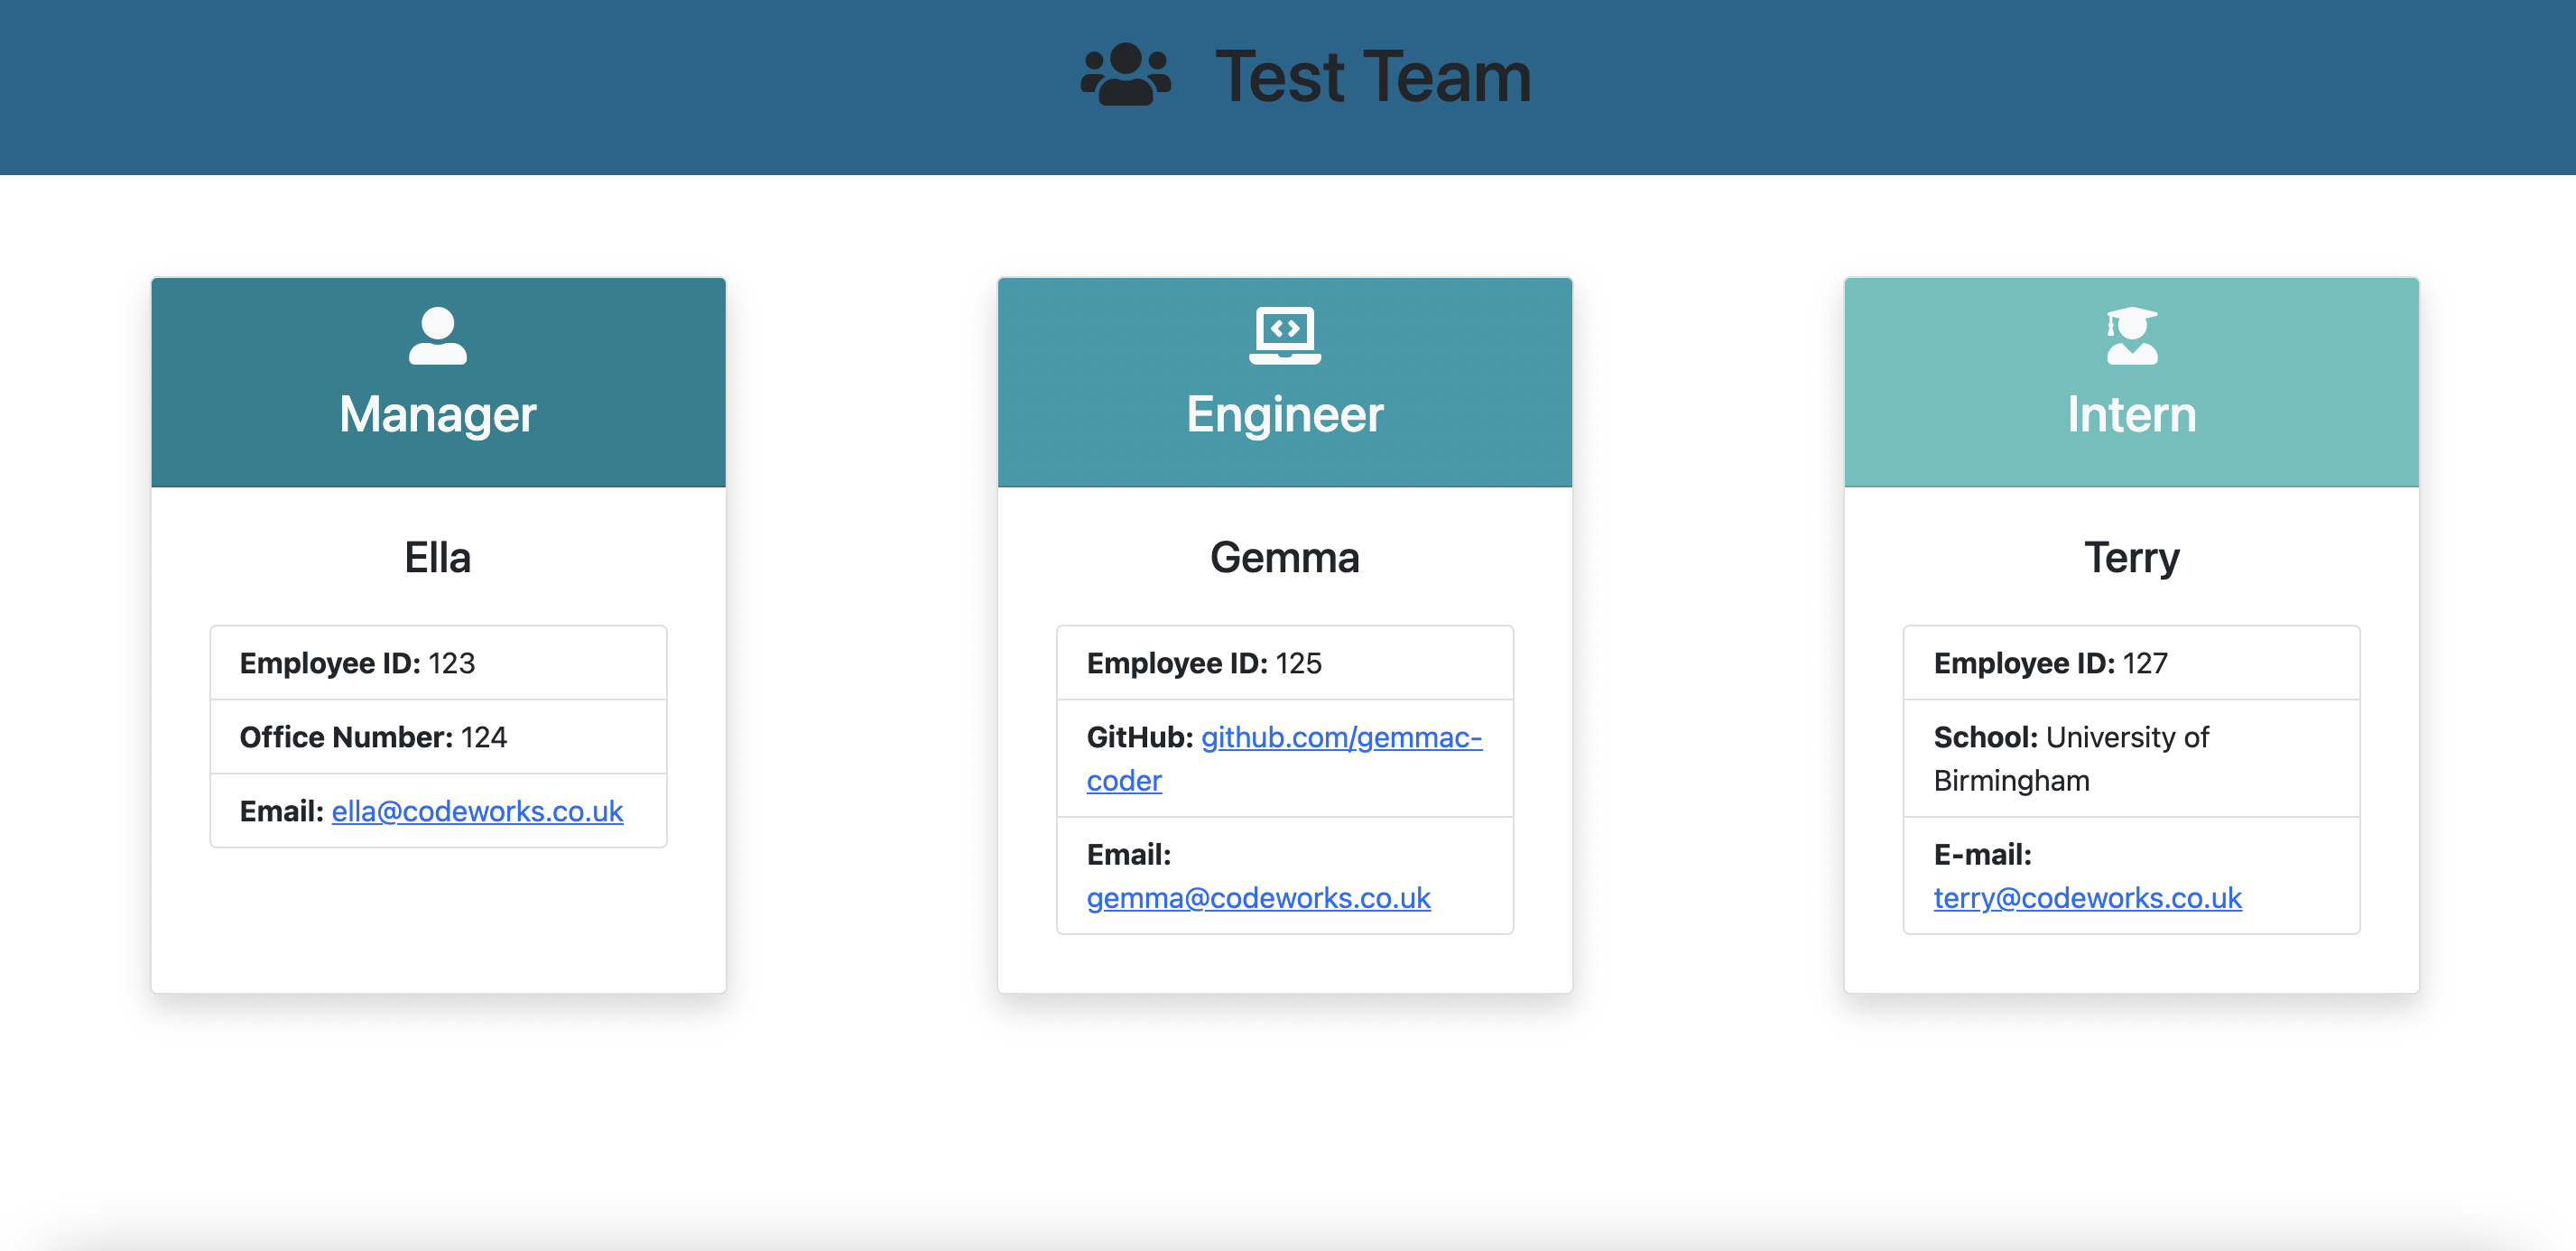Open ella@codeworks.co.uk email link
This screenshot has height=1251, width=2576.
pos(477,811)
